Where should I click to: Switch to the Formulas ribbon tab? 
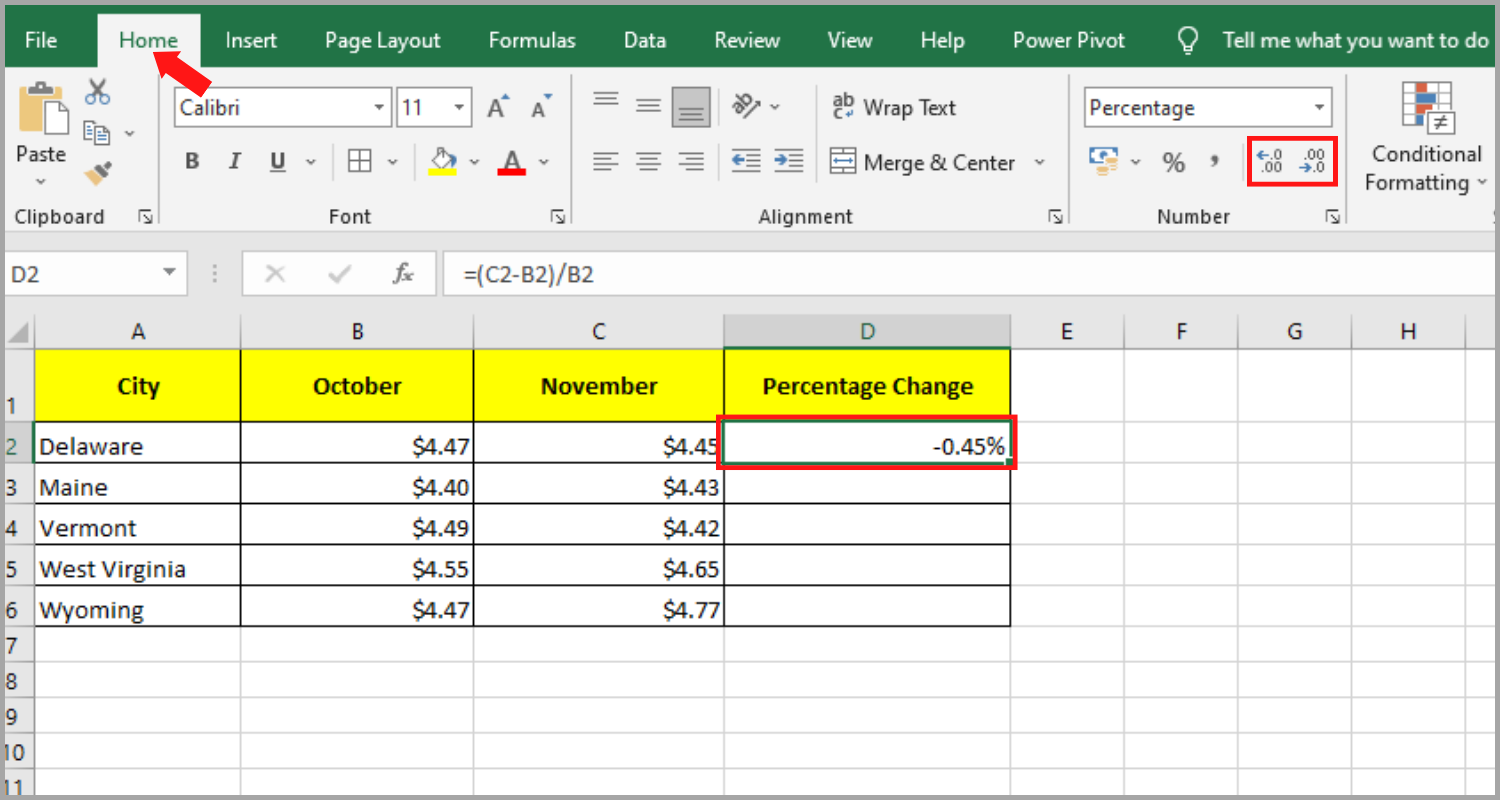pos(531,40)
